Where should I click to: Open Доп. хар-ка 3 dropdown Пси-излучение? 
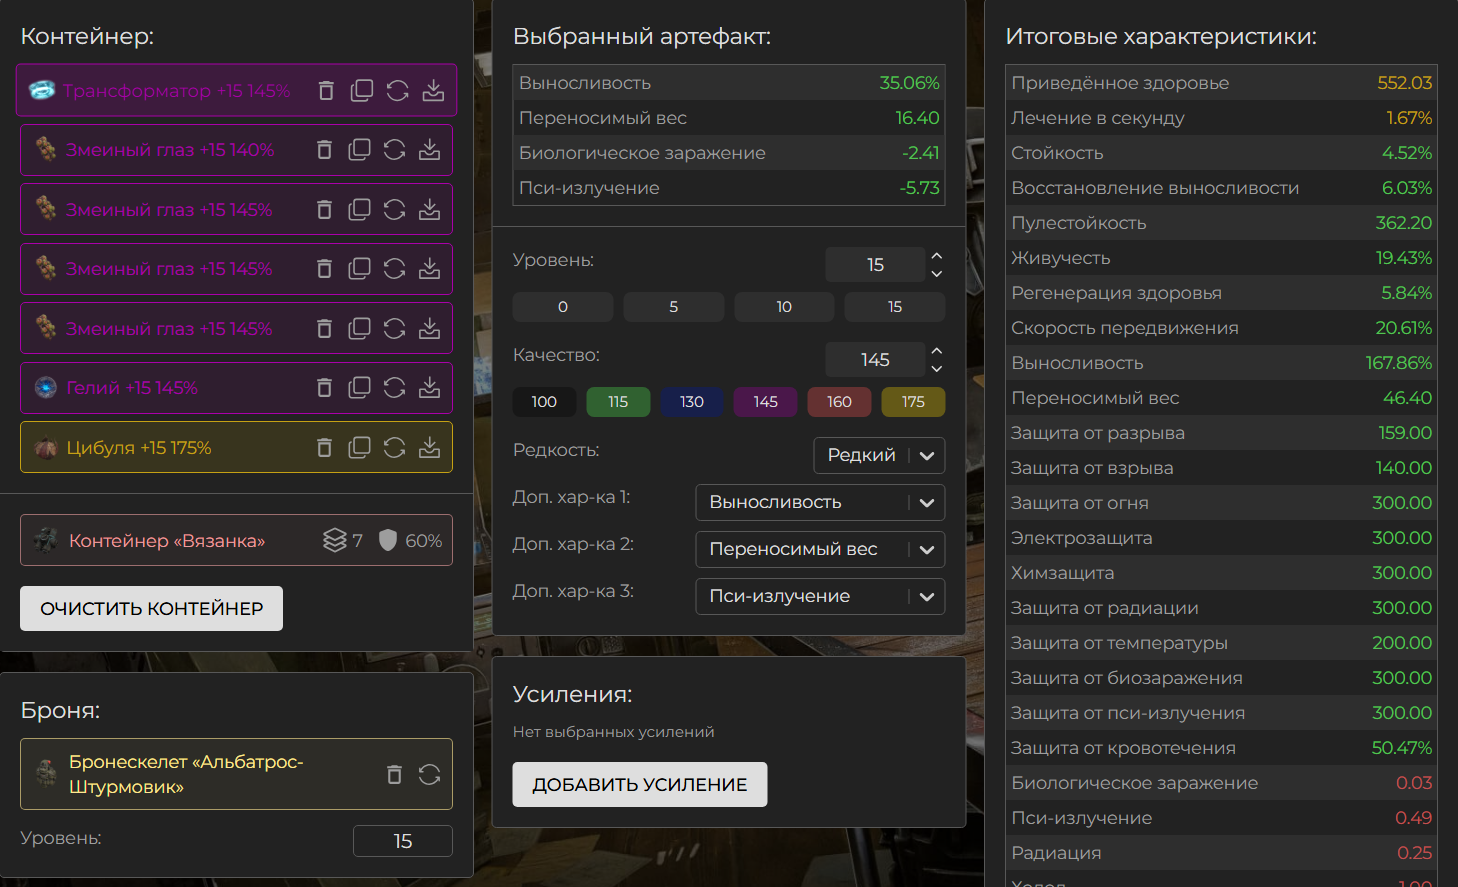pos(819,596)
